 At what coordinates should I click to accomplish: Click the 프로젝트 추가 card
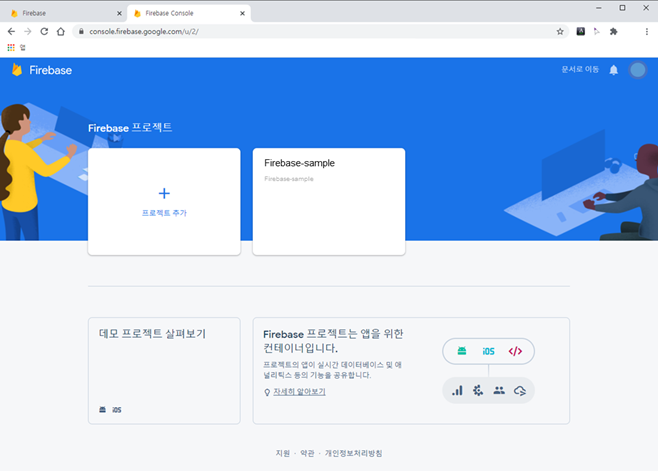164,201
